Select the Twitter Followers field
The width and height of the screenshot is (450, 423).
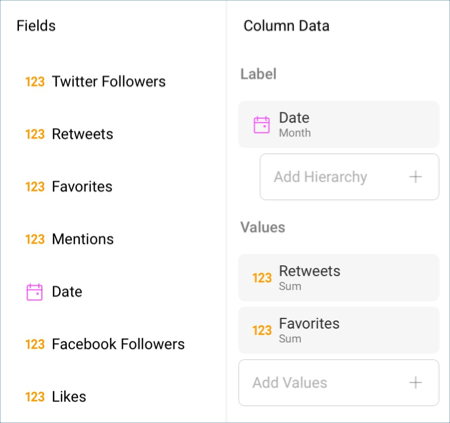[x=96, y=82]
